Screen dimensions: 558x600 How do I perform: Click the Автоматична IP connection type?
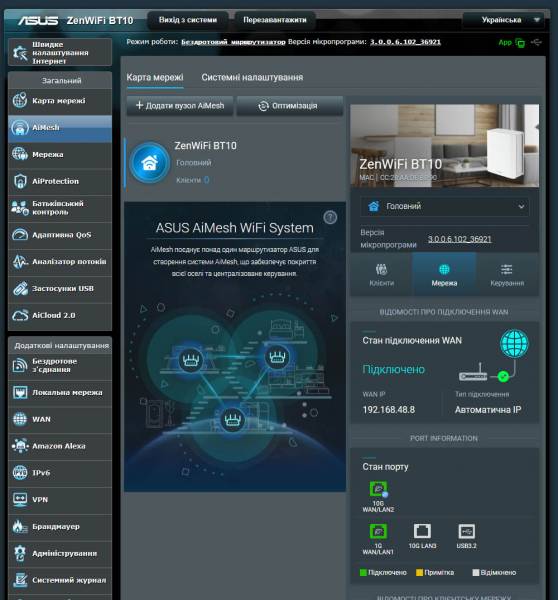click(x=488, y=410)
